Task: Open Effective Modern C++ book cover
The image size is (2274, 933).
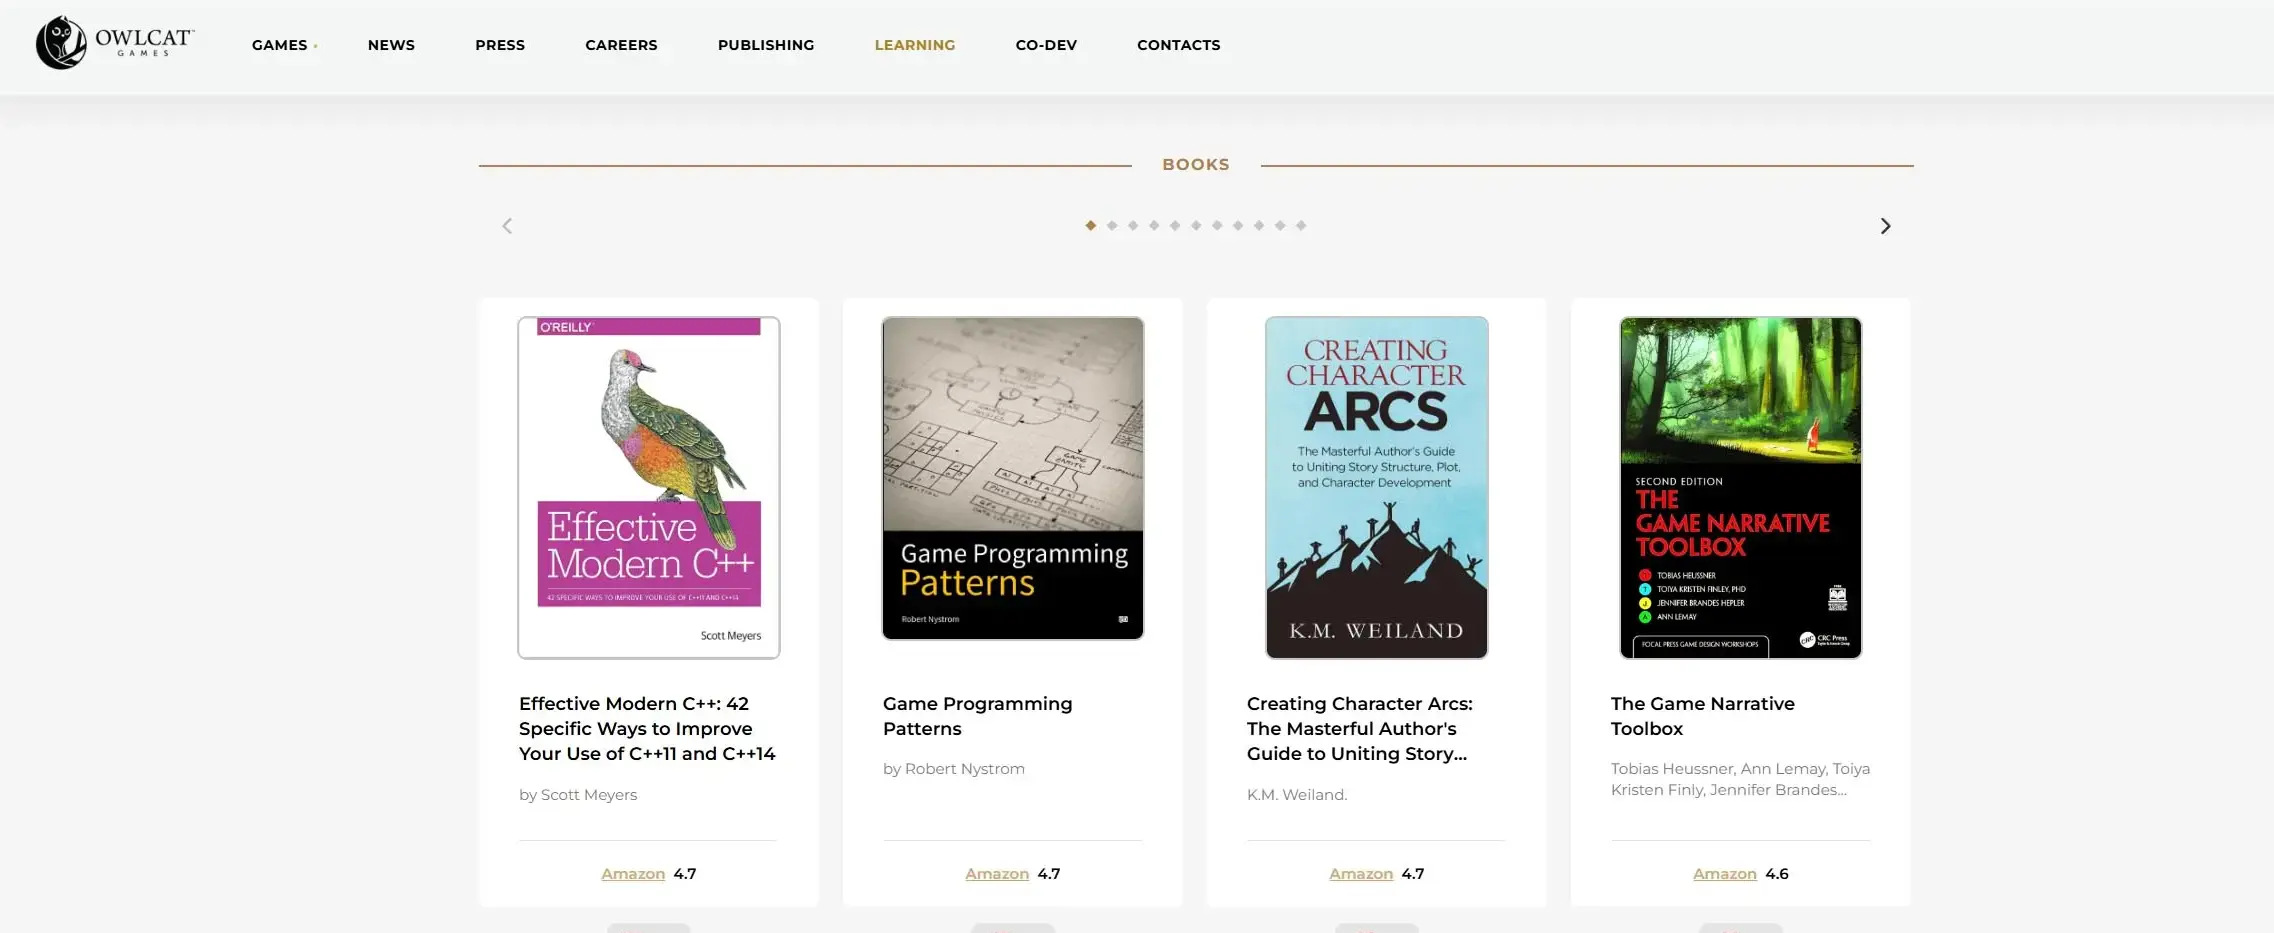Action: [x=648, y=487]
